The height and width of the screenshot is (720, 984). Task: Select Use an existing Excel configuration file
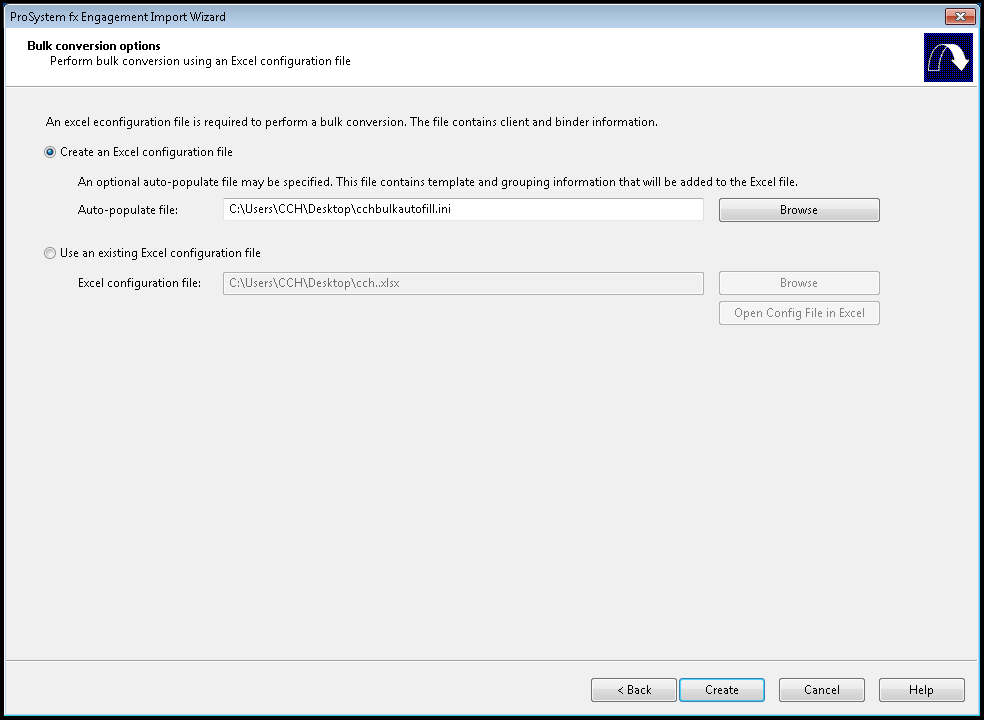click(x=50, y=253)
